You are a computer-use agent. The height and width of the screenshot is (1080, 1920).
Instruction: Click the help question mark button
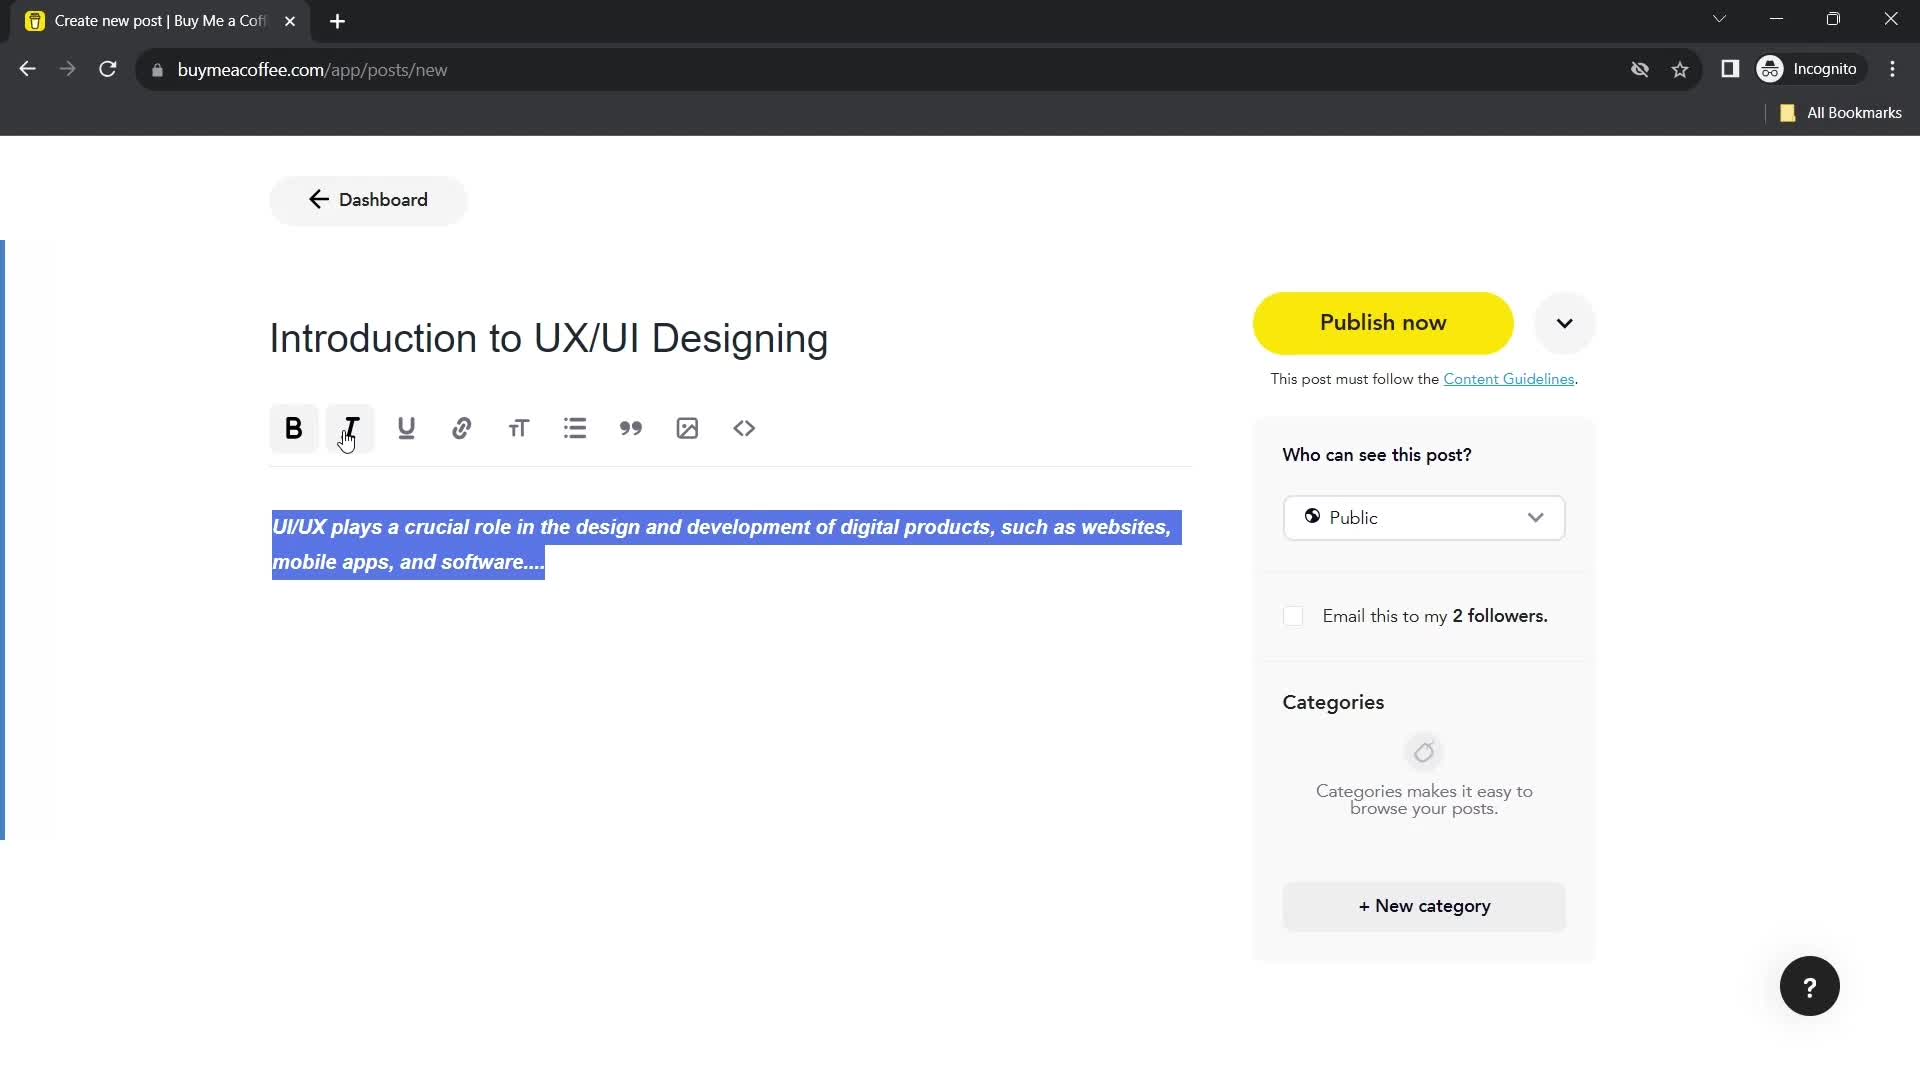1809,986
